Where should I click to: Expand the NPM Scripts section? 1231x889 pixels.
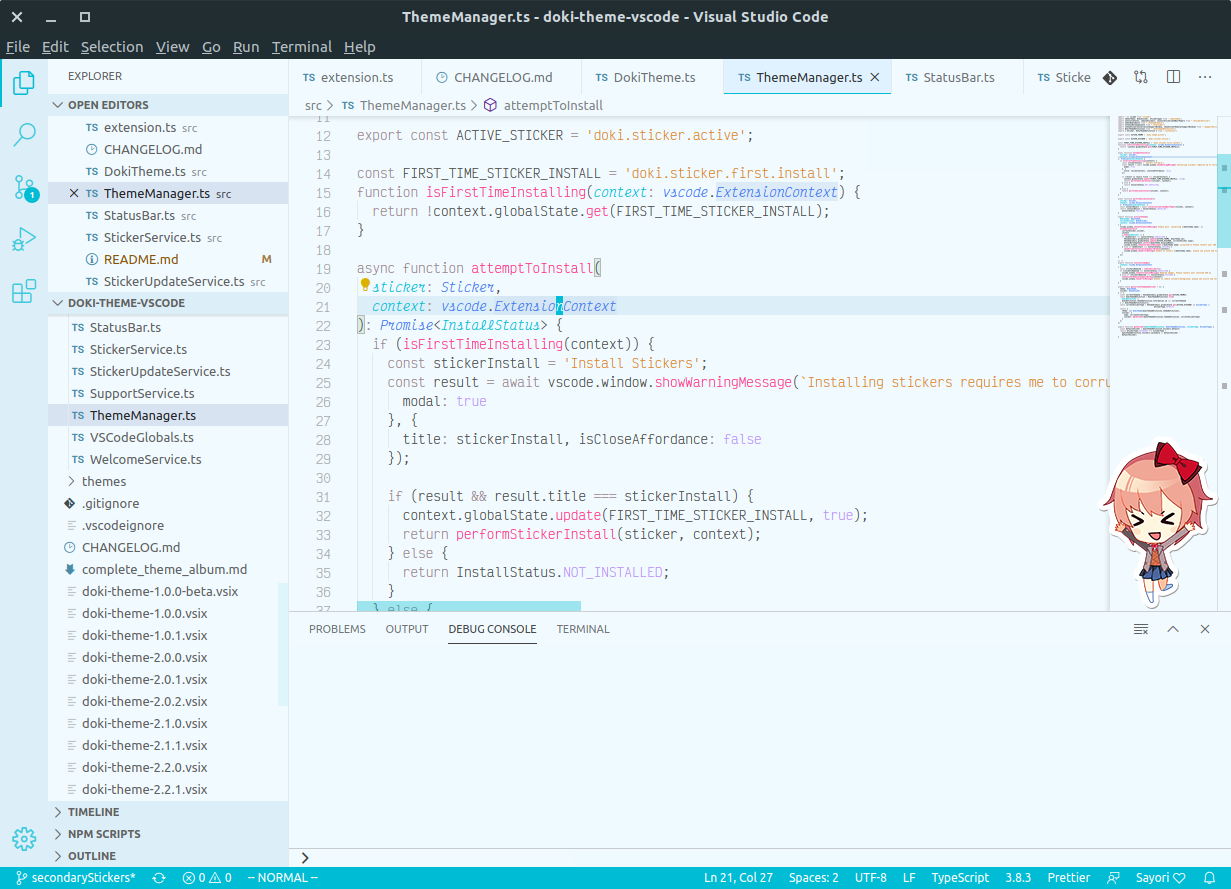point(168,834)
